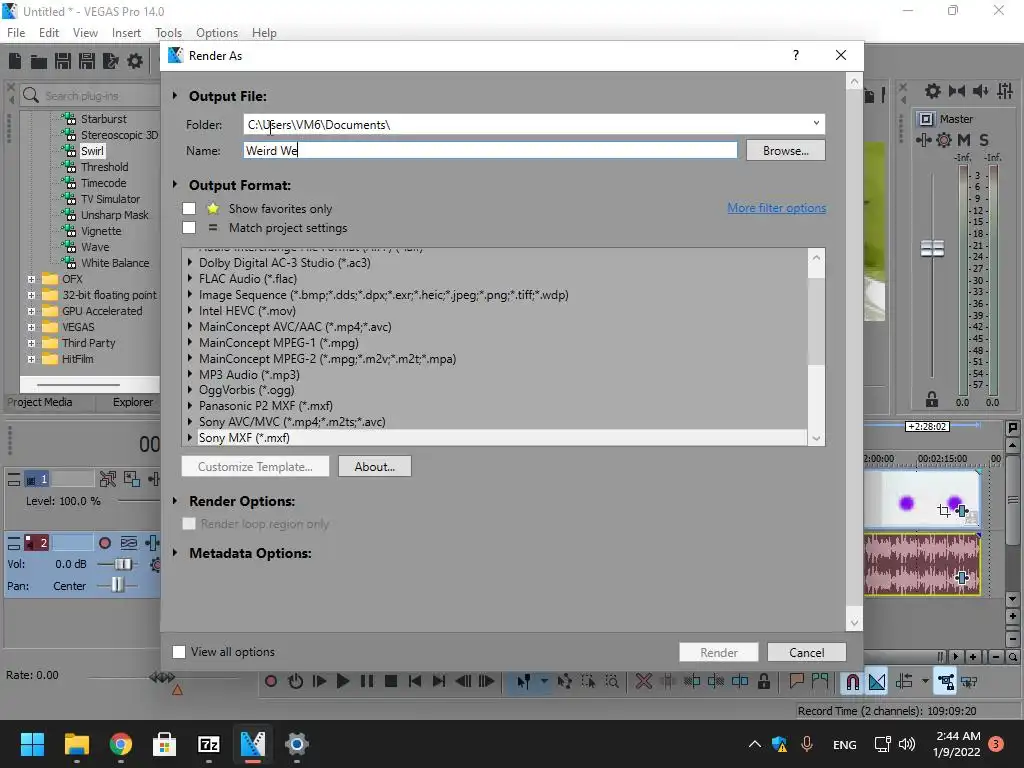Open More filter options link
Viewport: 1024px width, 768px height.
[x=776, y=208]
